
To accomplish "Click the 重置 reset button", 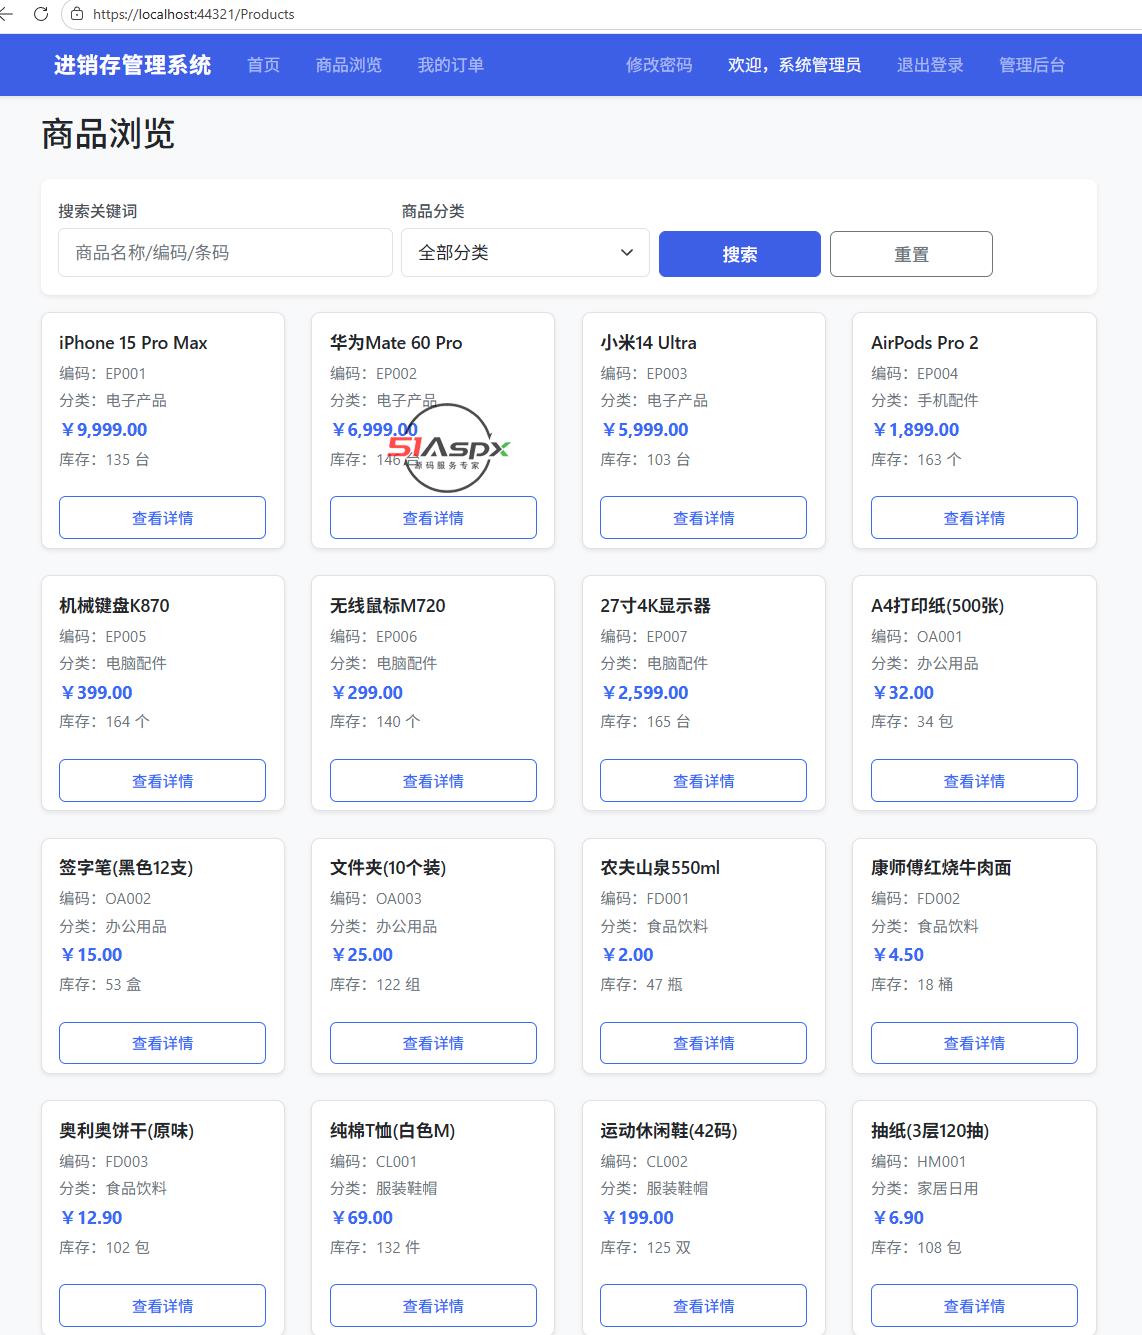I will (x=911, y=254).
